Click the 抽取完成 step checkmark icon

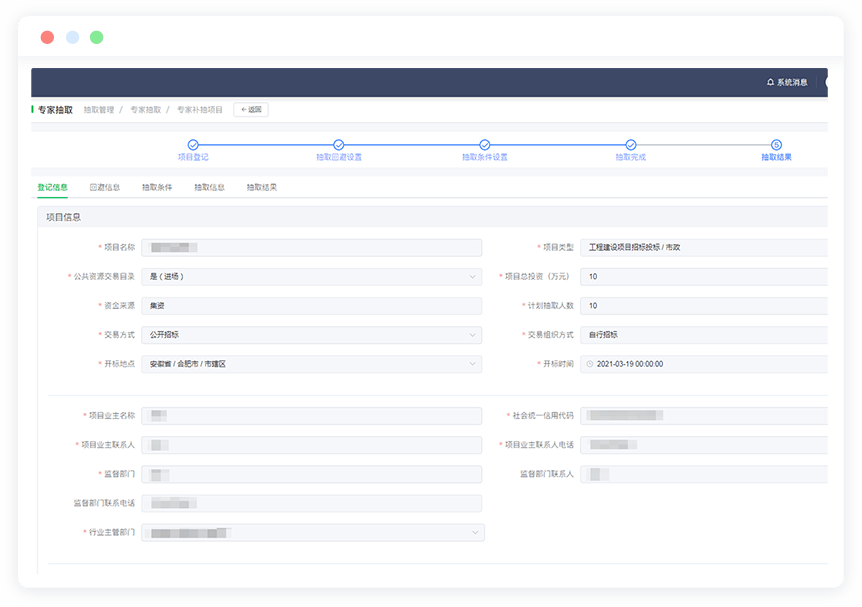point(631,145)
